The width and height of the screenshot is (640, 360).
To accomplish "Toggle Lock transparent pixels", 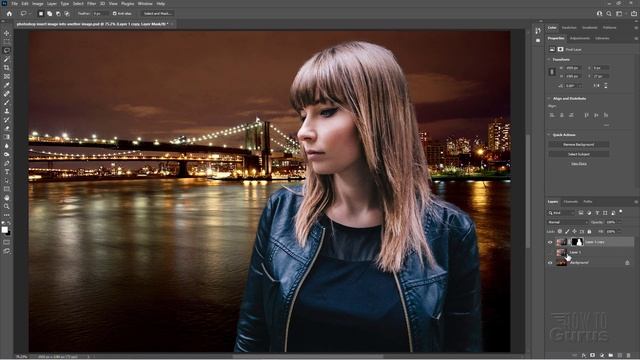I will pos(560,231).
